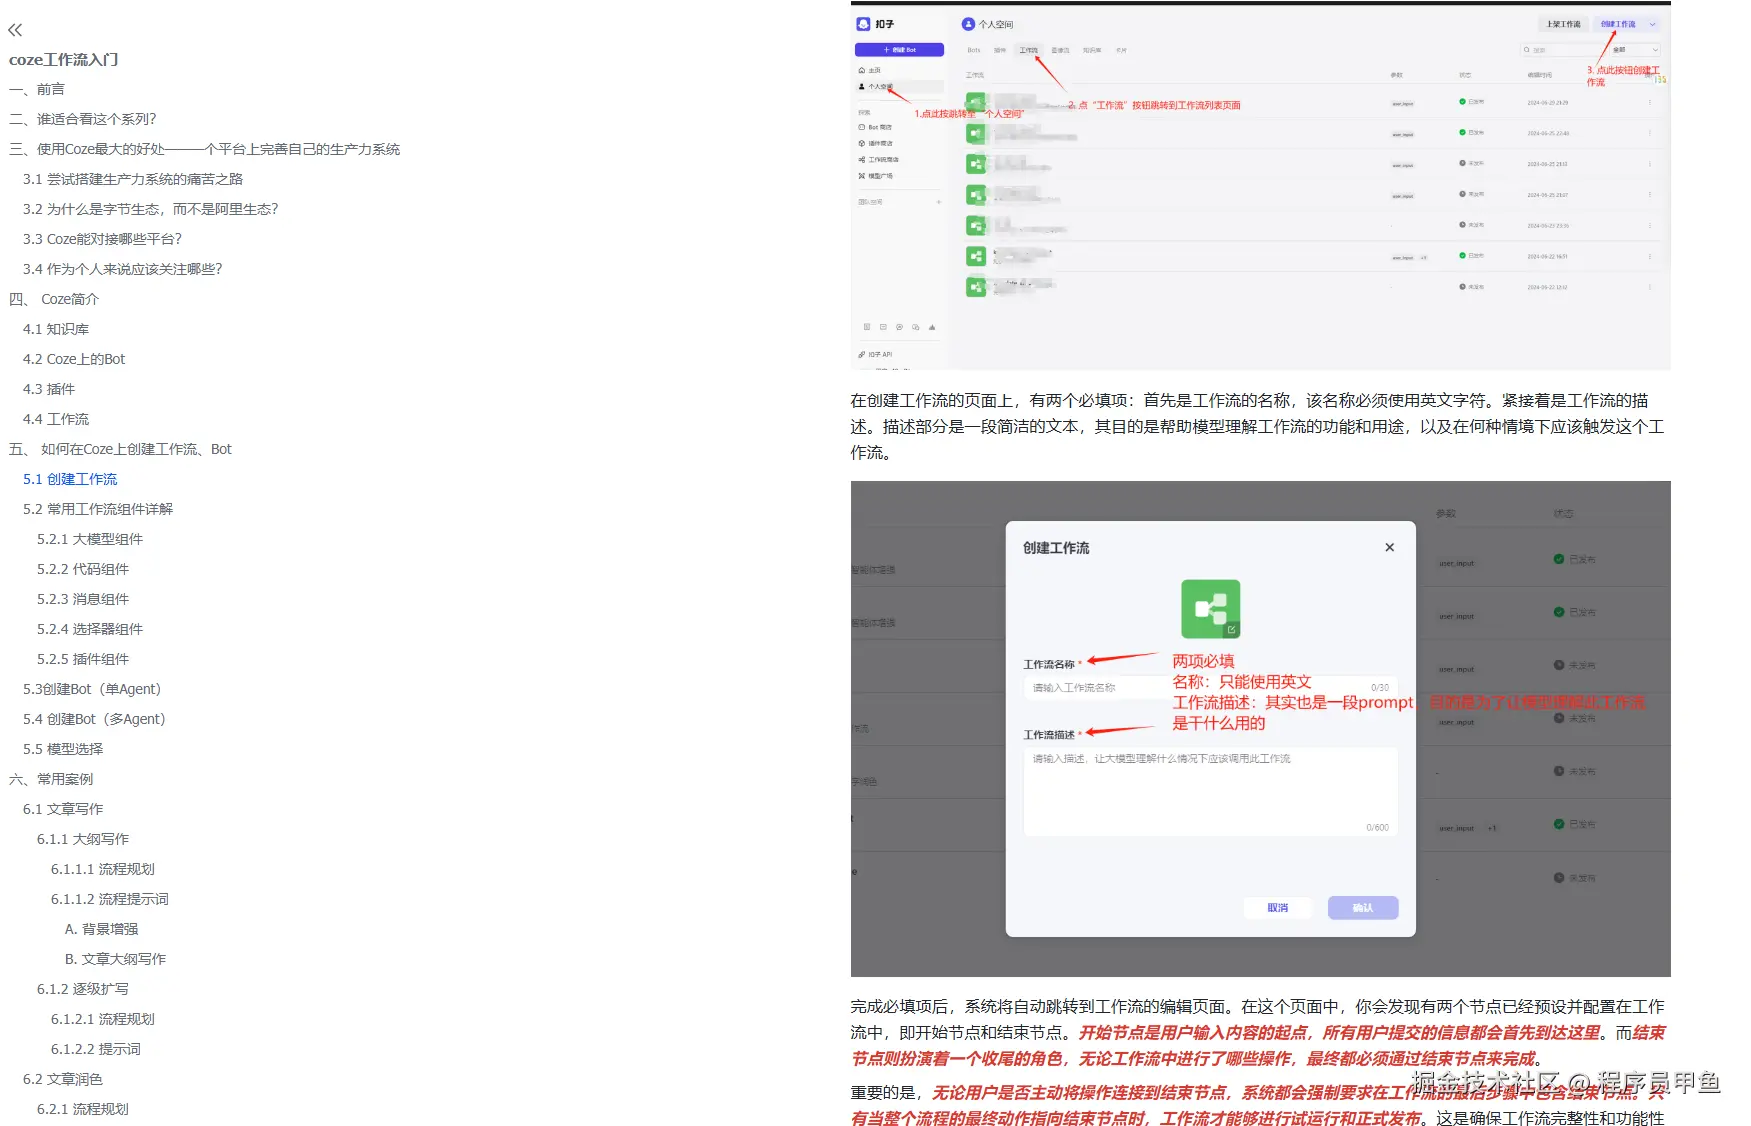Select '5.5 模型选择' entry
This screenshot has width=1751, height=1126.
[63, 749]
